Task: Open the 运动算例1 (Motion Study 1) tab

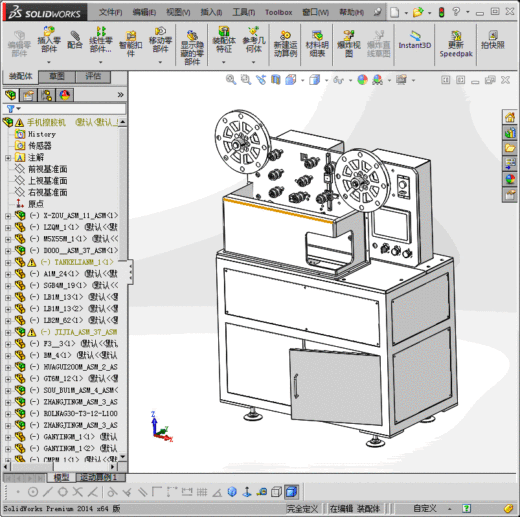Action: pos(99,477)
